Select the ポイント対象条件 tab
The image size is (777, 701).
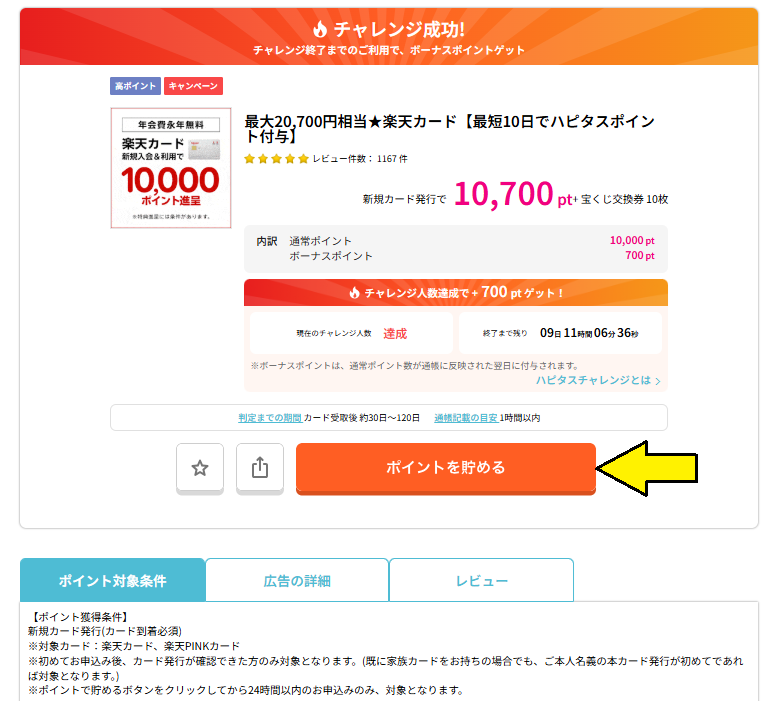click(x=112, y=580)
